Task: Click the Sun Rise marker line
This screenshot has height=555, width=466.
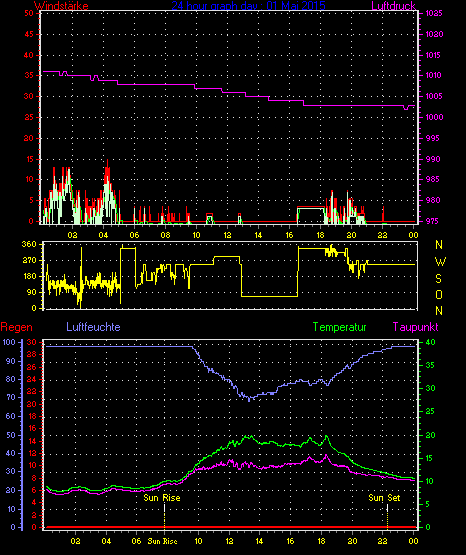Action: click(165, 516)
